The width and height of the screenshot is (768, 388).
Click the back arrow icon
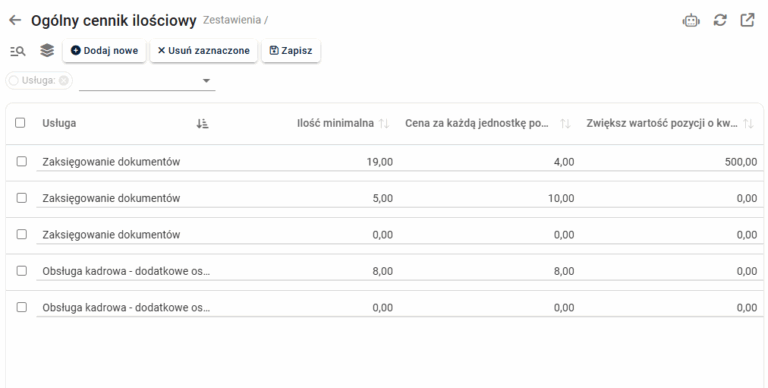pos(15,20)
